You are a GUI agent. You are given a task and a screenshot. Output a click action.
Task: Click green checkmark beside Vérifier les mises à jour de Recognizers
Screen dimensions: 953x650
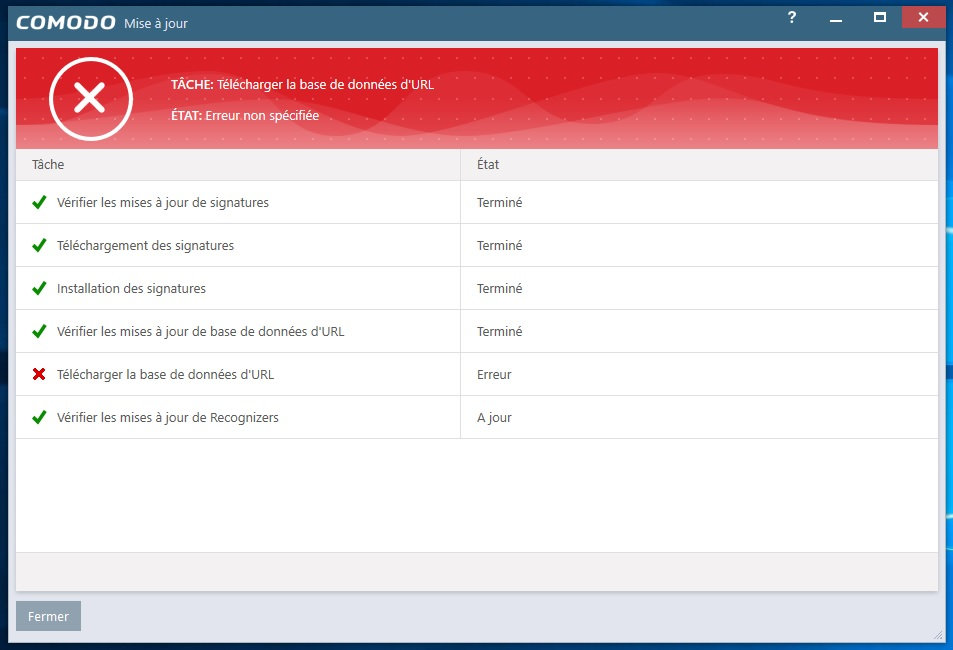pos(40,417)
